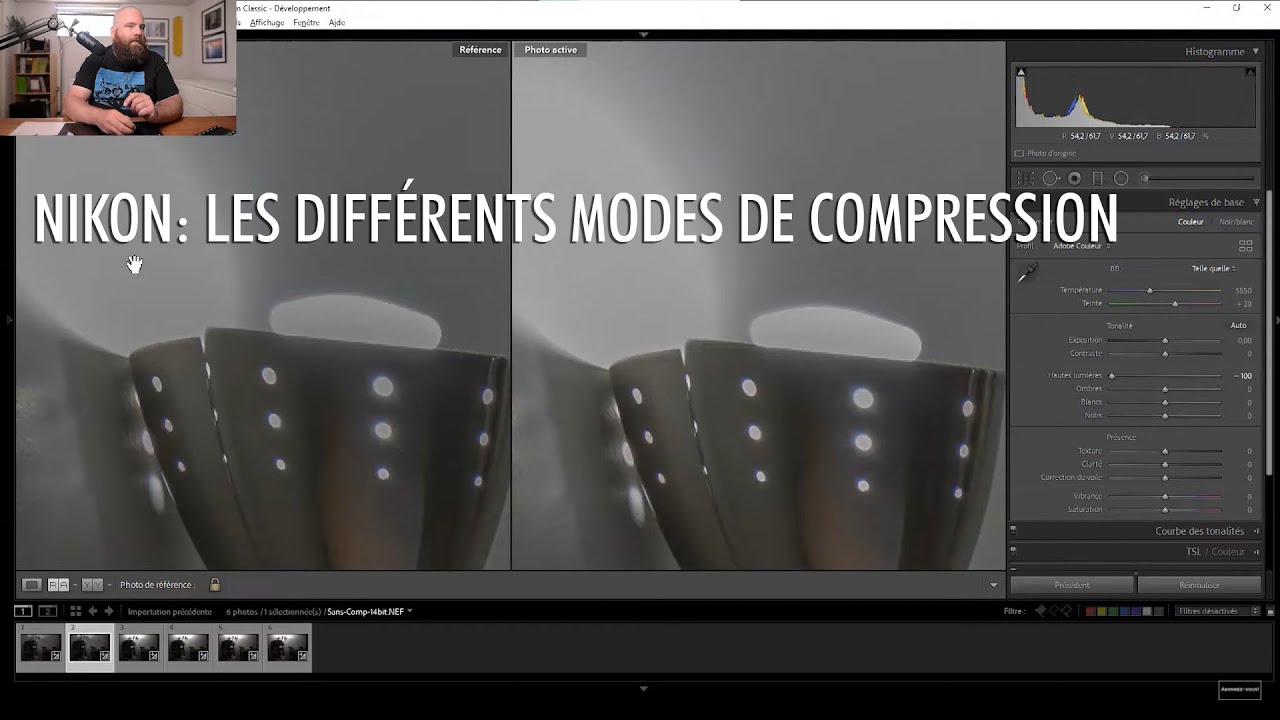Select Noir/blanc treatment option
Viewport: 1280px width, 720px height.
tap(1236, 222)
